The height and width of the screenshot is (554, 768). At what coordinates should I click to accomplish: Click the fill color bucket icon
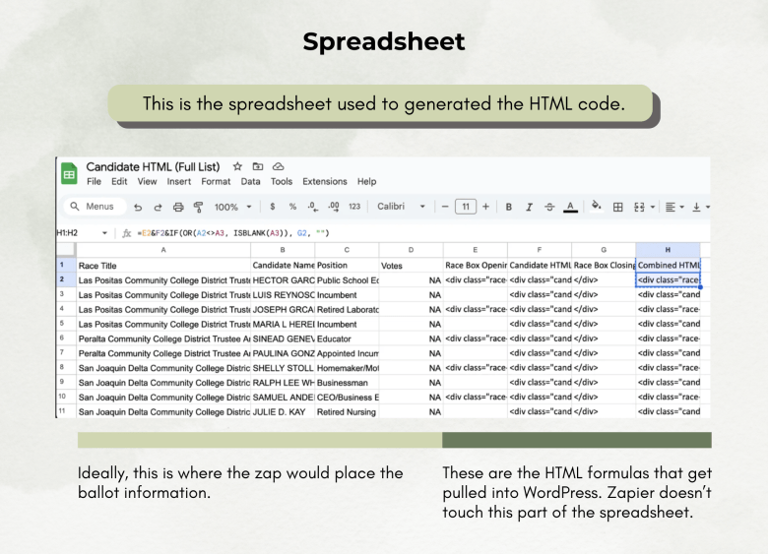tap(597, 206)
